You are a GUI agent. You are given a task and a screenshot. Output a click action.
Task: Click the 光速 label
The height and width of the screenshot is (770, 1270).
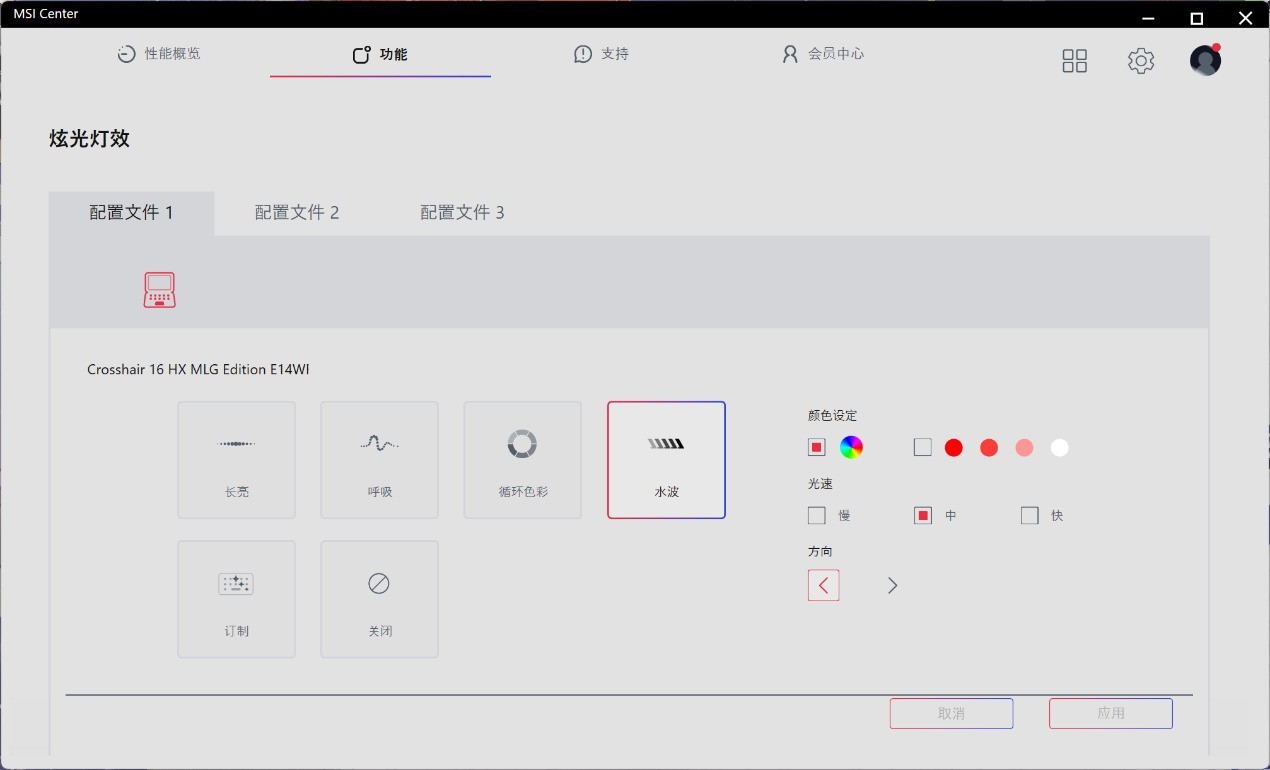click(x=820, y=483)
